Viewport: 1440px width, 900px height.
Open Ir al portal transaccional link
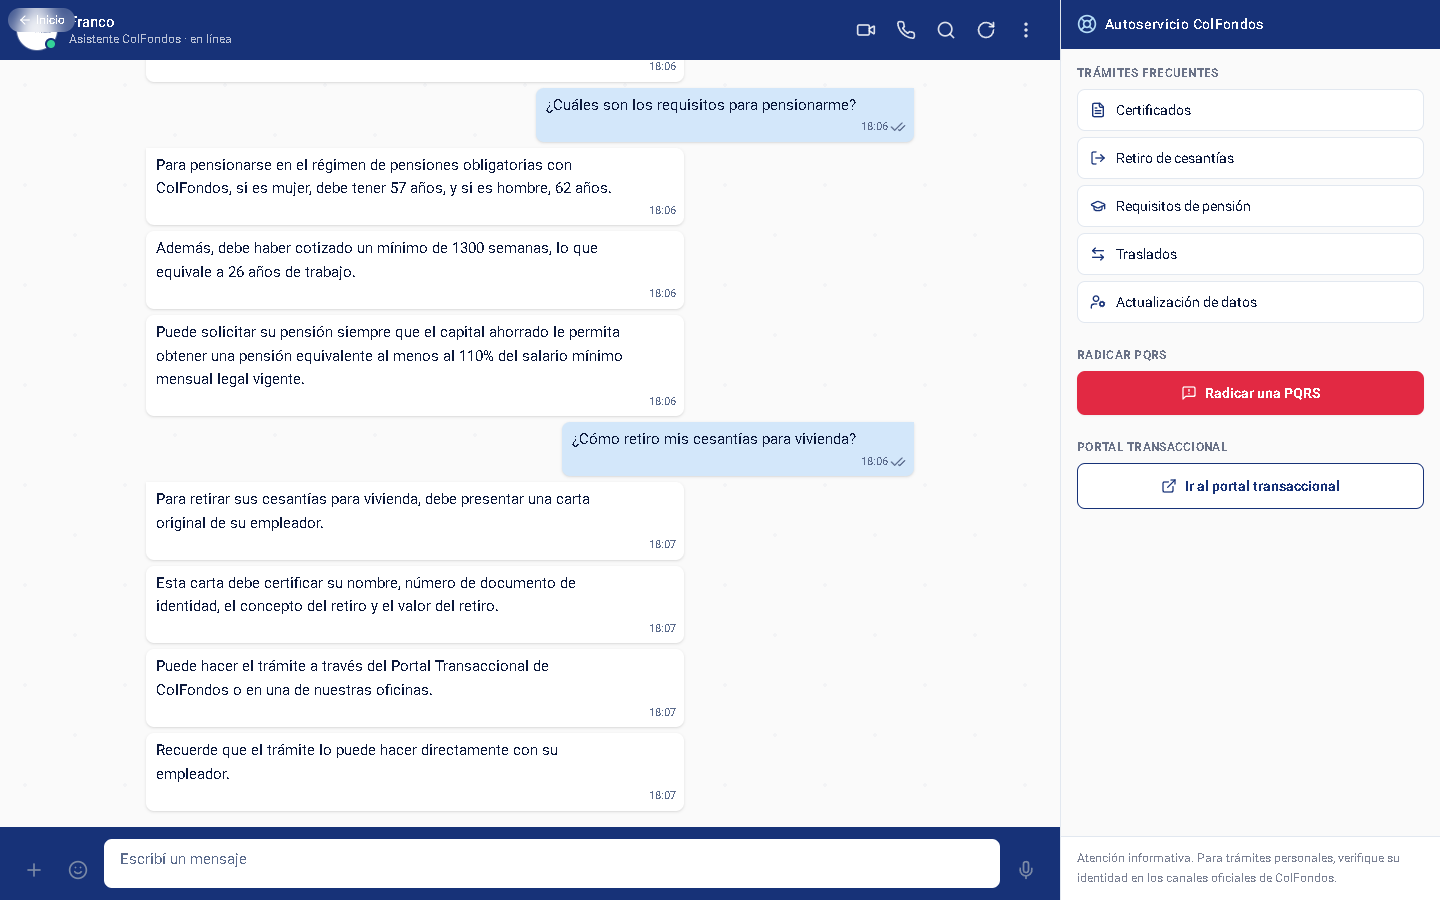point(1250,486)
